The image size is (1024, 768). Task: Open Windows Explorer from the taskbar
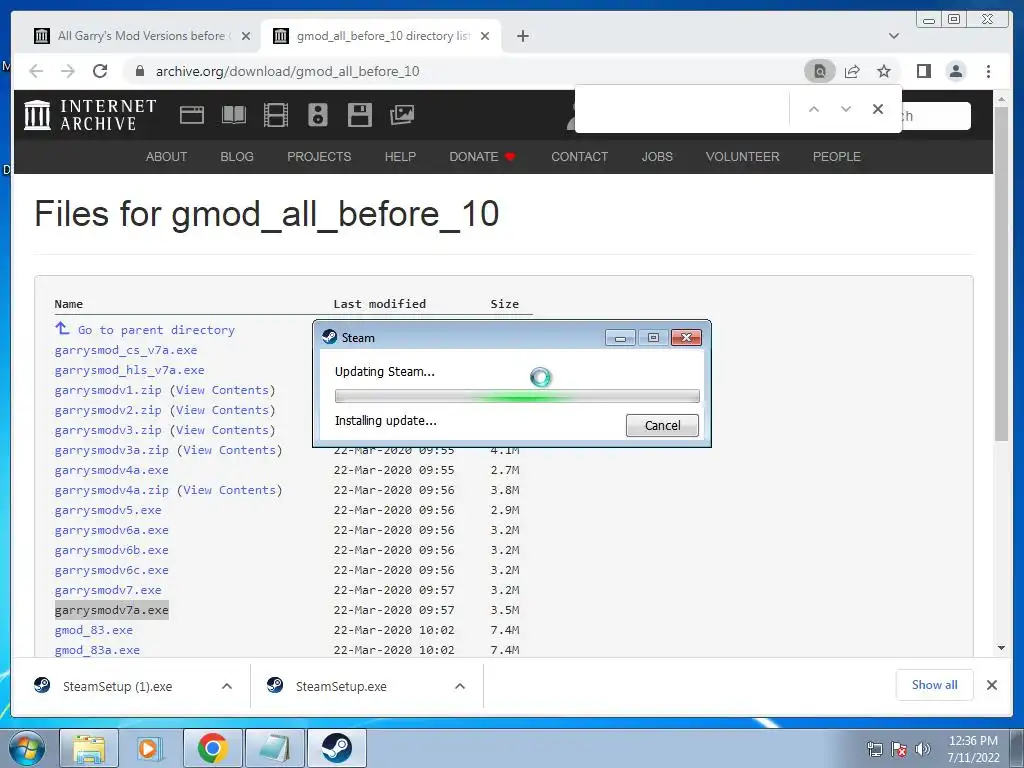89,748
